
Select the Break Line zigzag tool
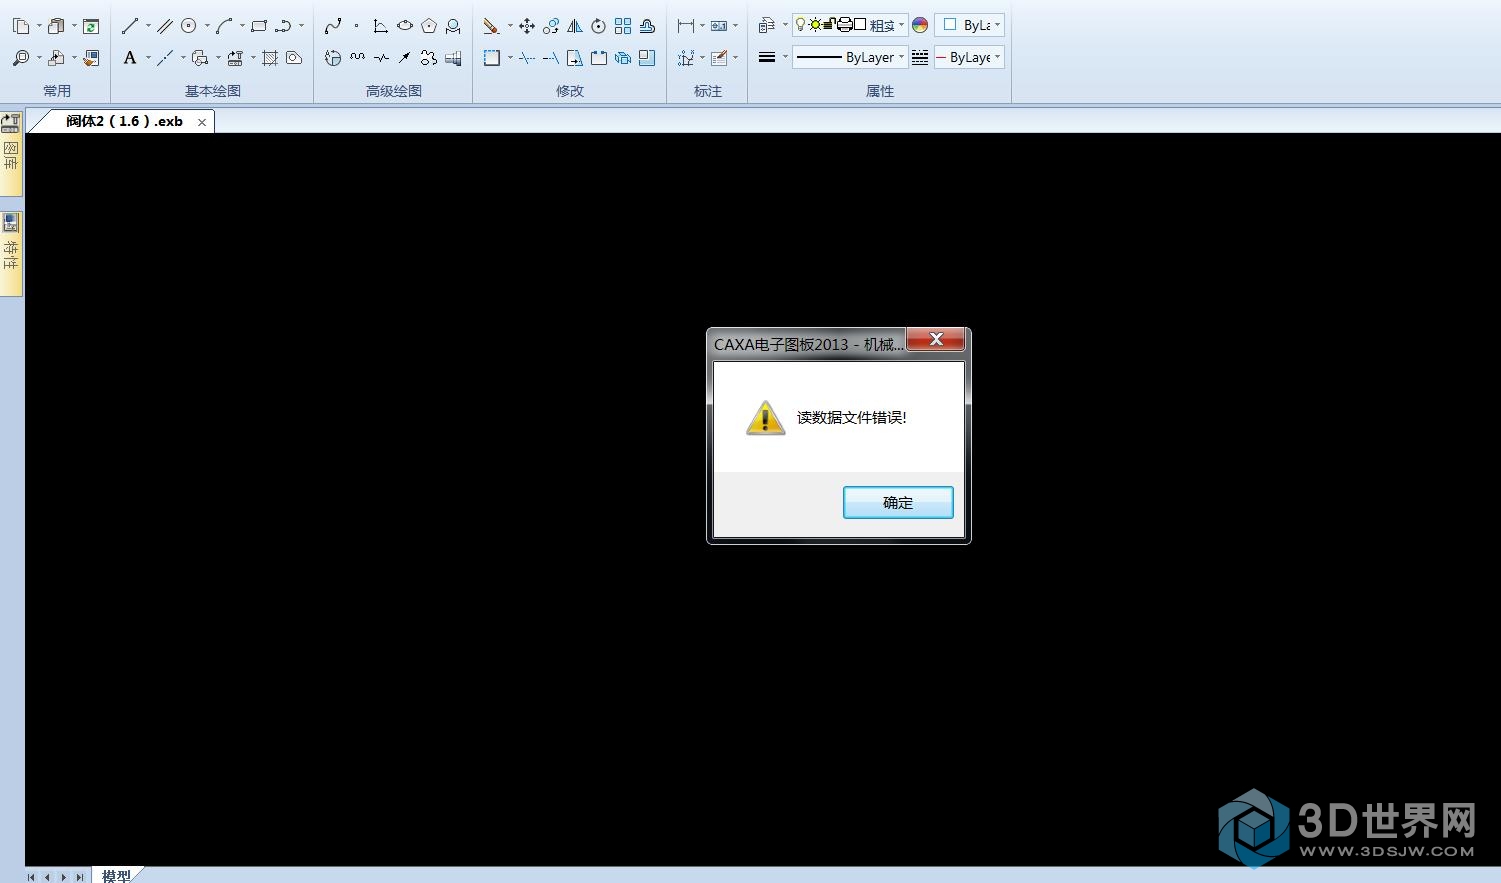381,58
